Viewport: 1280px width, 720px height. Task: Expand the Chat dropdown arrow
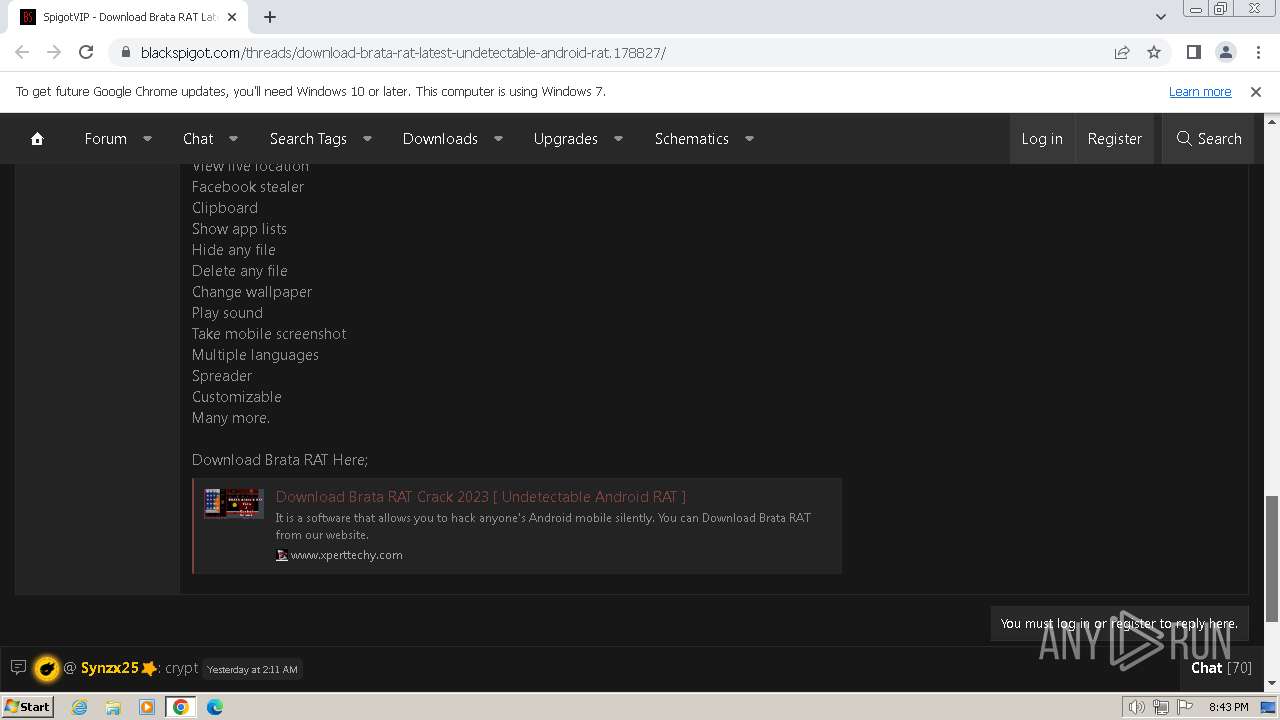tap(233, 139)
